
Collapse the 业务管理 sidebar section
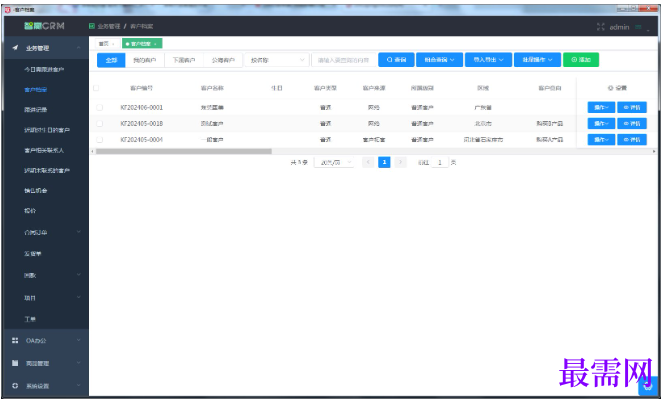tap(79, 48)
